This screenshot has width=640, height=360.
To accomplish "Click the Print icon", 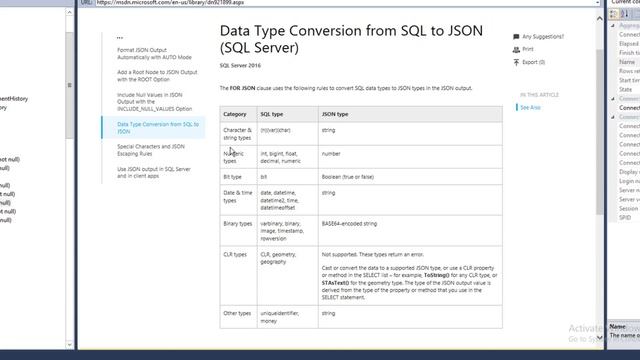I will (516, 49).
